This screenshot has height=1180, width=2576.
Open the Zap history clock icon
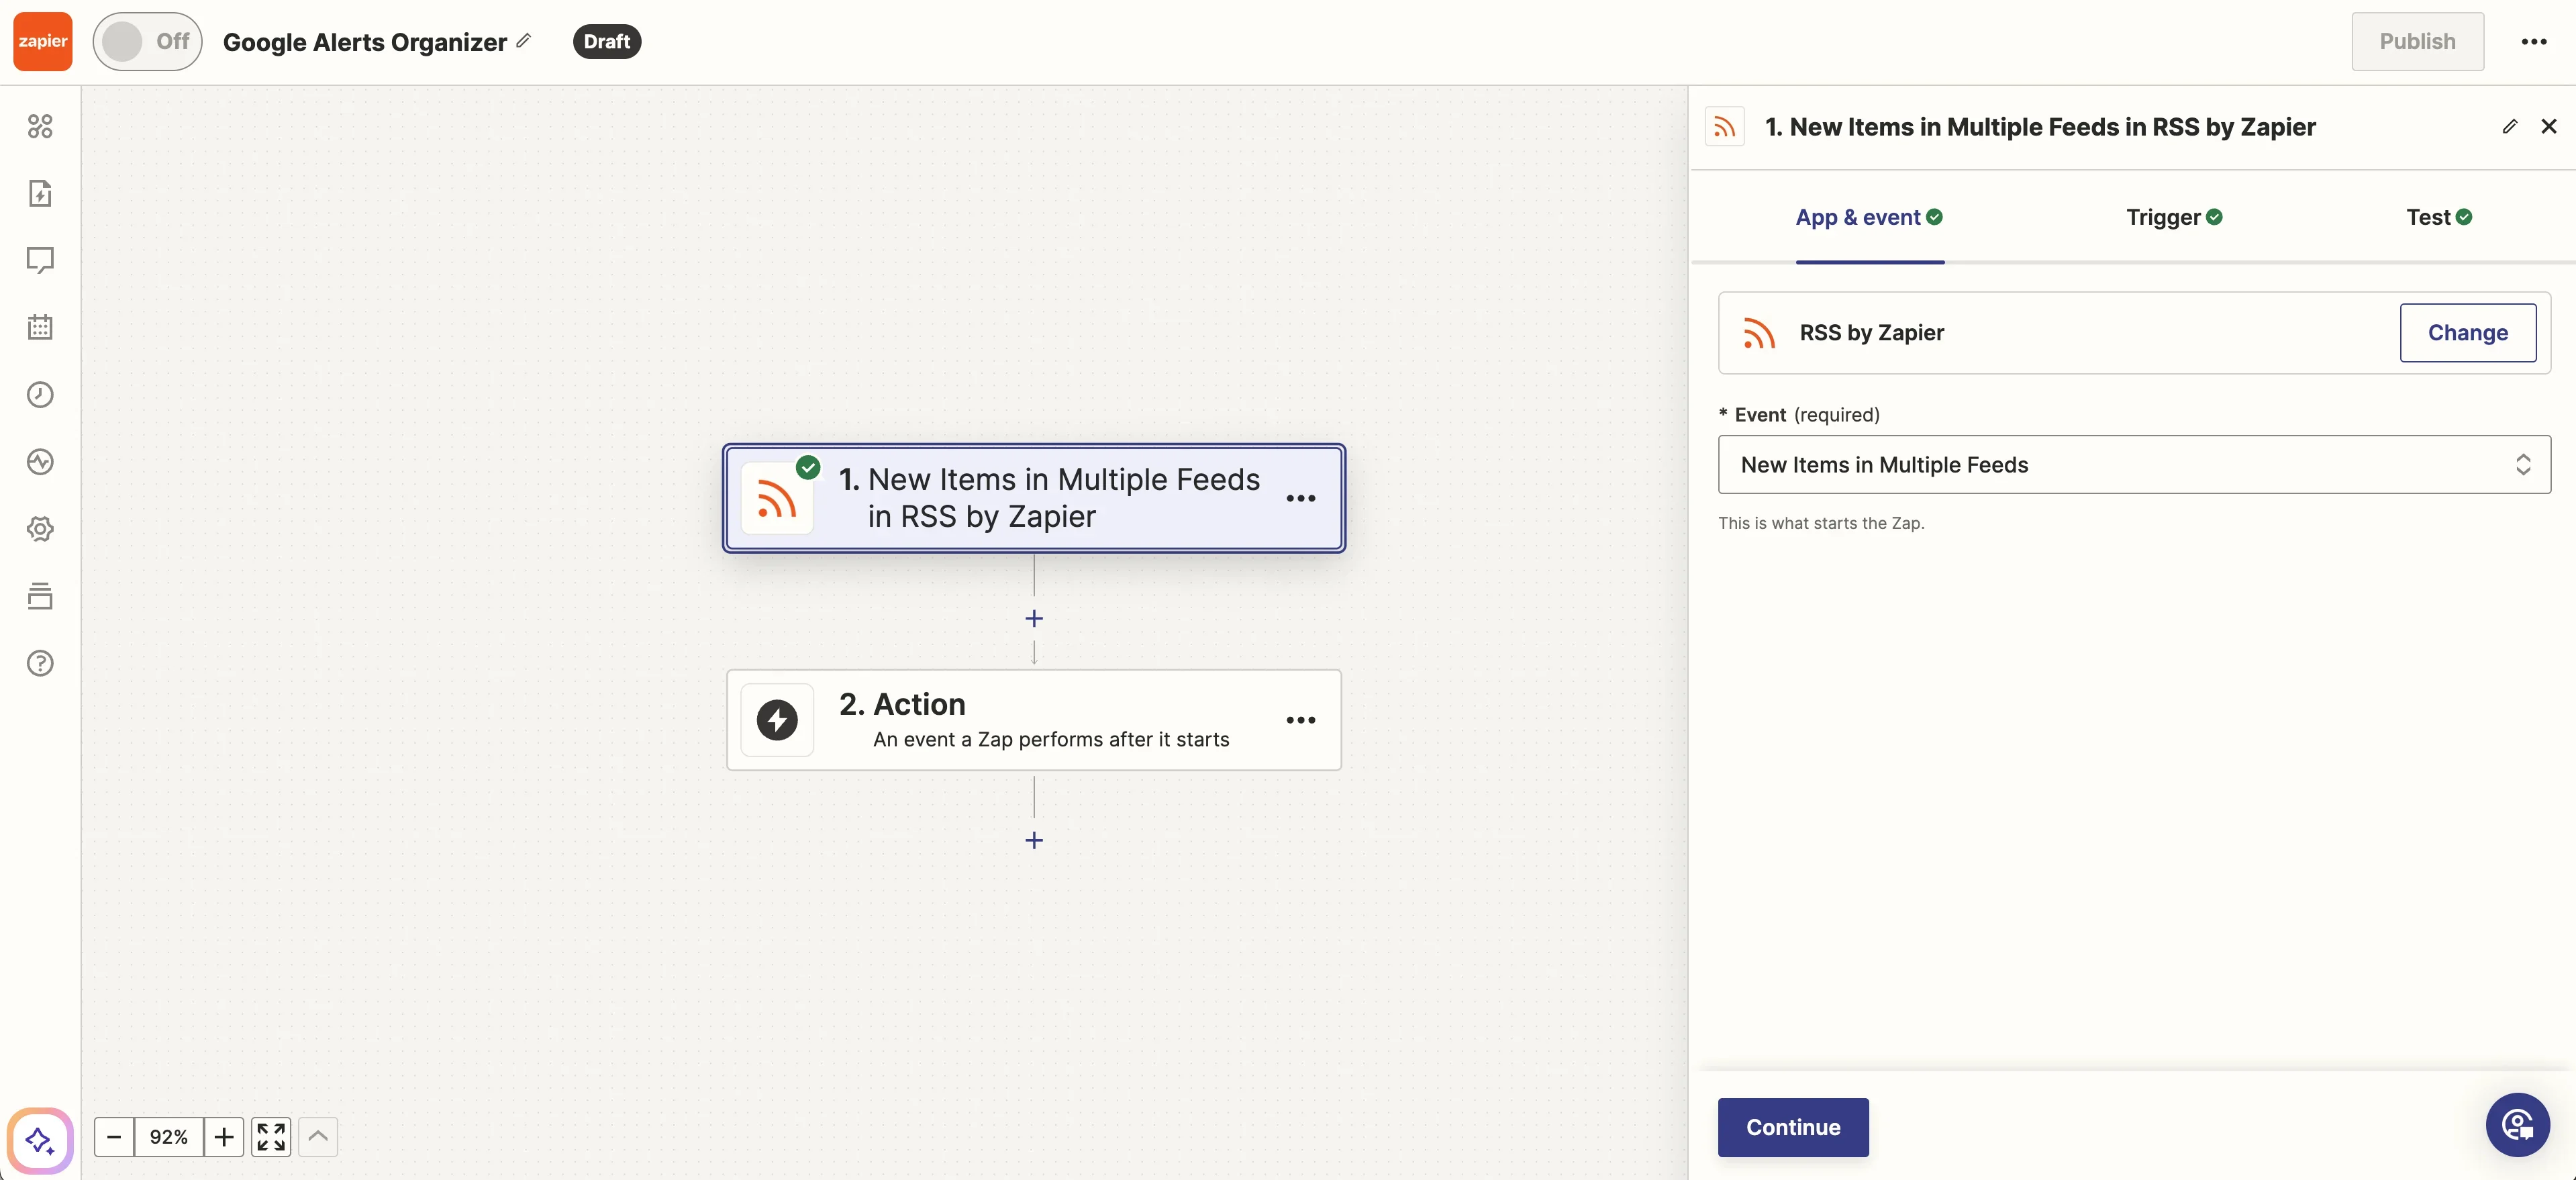coord(40,394)
